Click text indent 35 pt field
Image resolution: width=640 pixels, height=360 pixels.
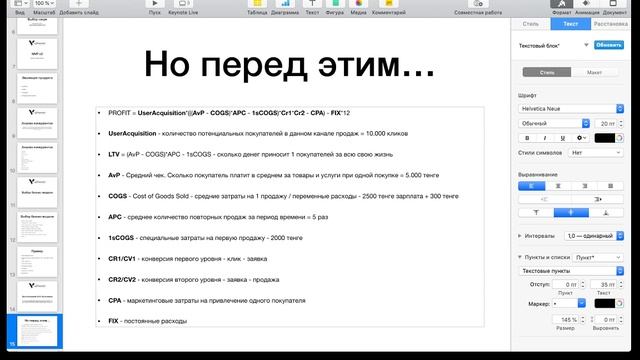[x=604, y=284]
